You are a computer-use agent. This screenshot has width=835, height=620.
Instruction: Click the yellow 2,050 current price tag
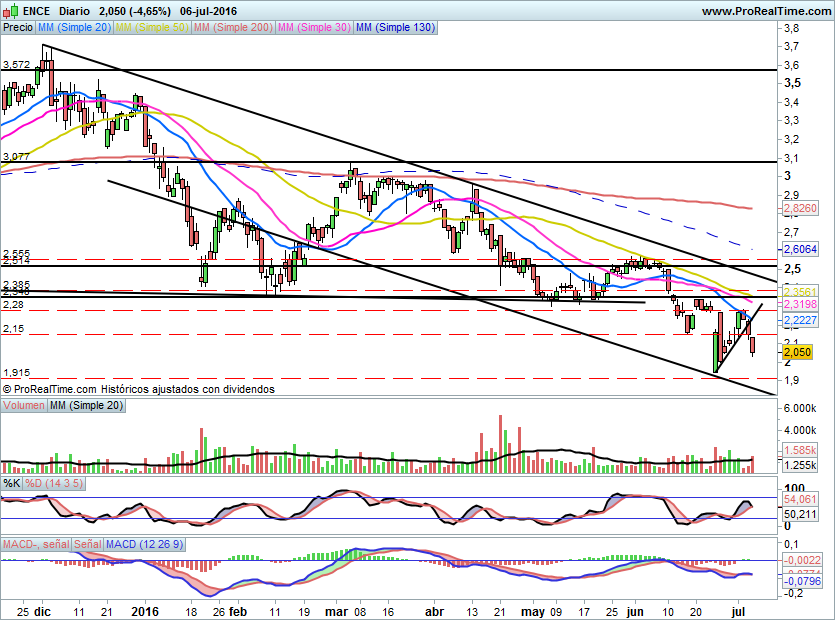(797, 353)
